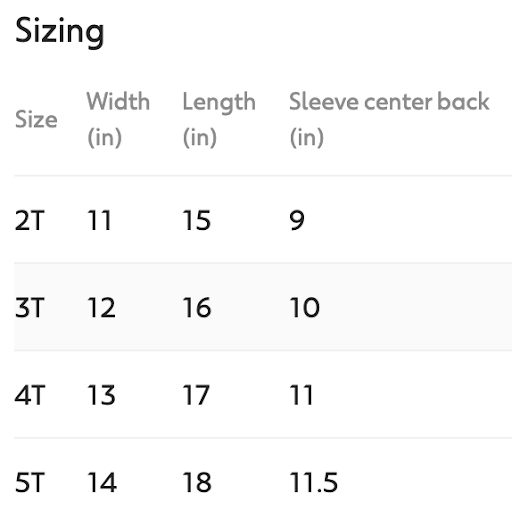Select the 3T size row label
The image size is (512, 519).
(30, 307)
